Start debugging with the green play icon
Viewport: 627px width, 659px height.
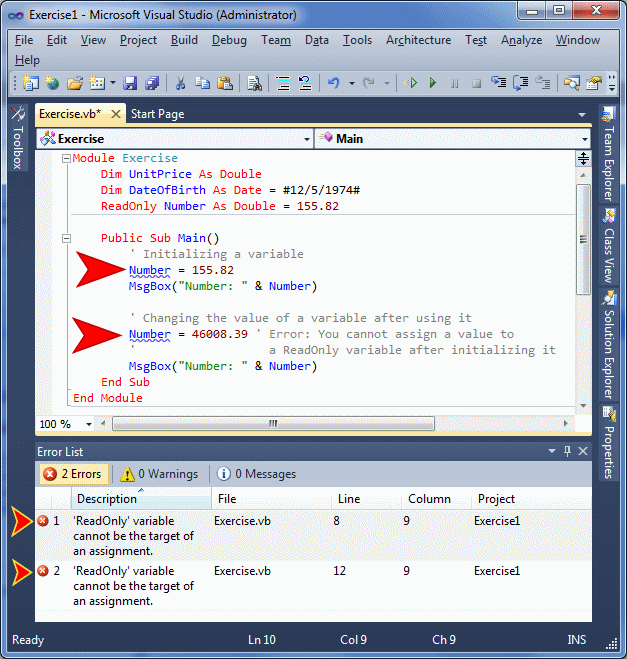pos(432,83)
